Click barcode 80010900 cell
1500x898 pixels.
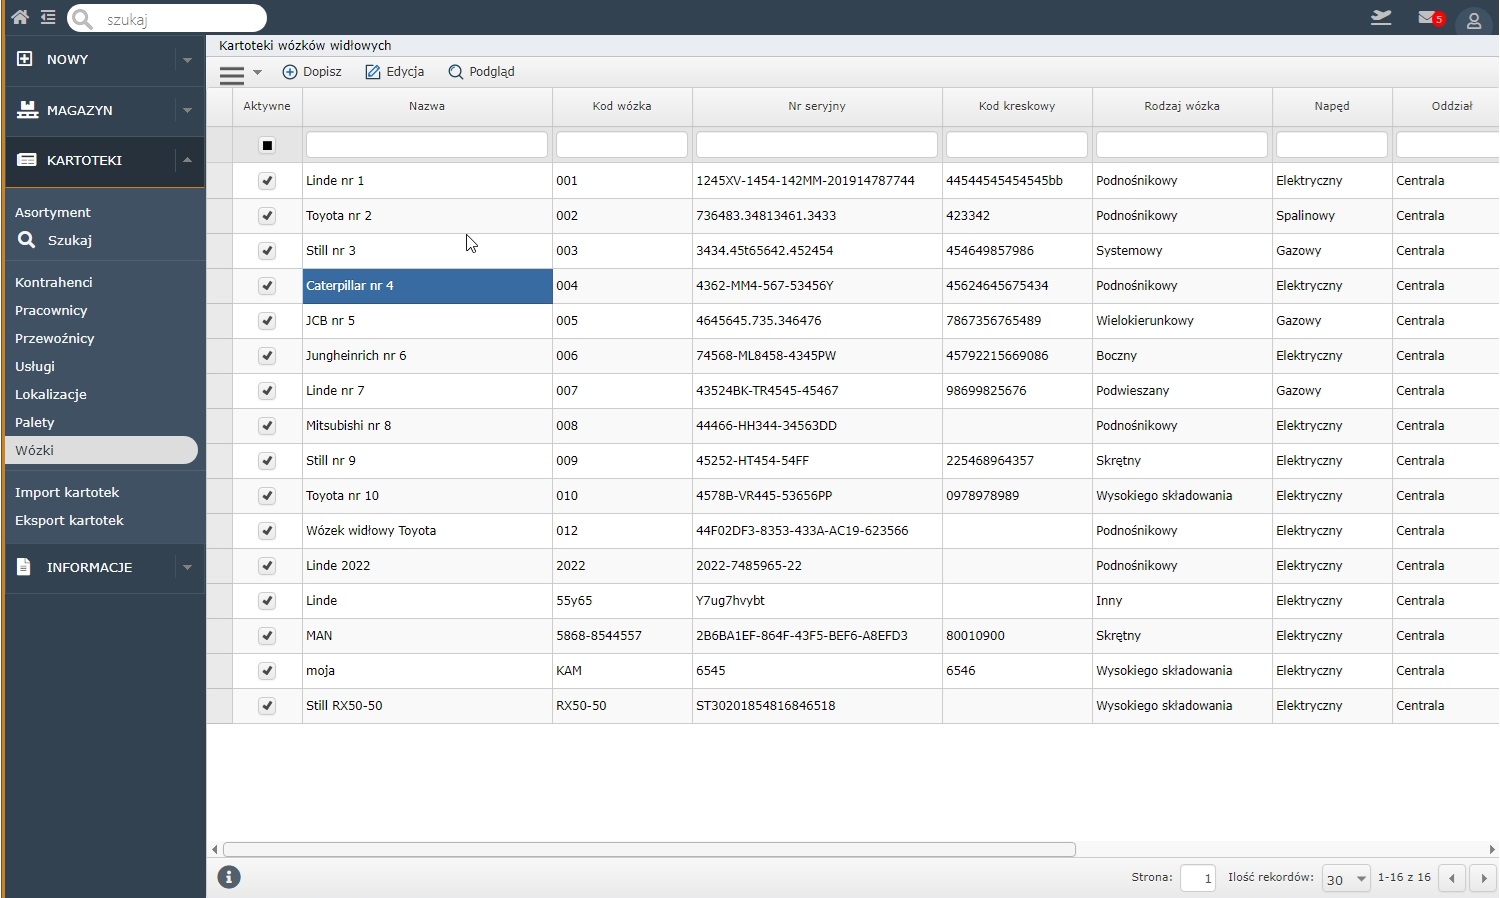tap(1017, 636)
